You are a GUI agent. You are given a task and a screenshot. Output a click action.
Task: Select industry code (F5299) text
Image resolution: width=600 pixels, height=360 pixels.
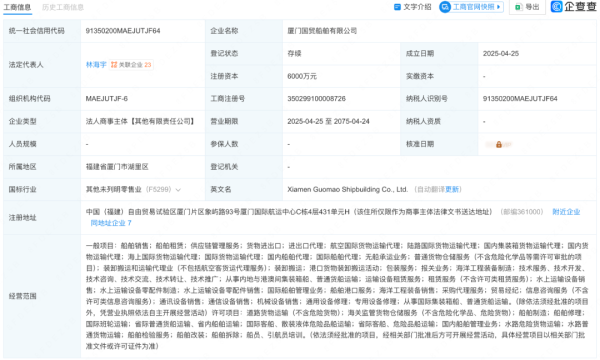tap(158, 189)
